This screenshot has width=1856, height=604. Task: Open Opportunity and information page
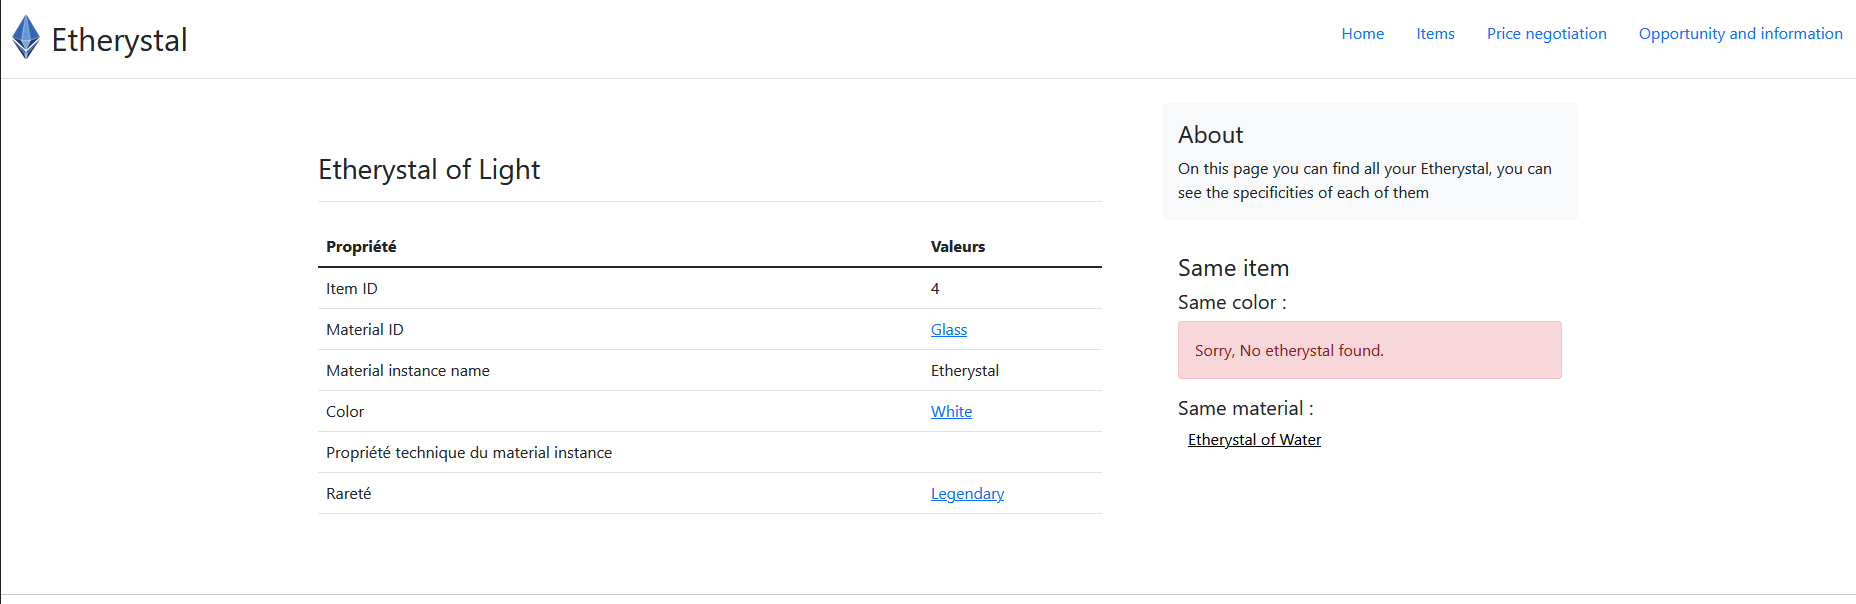tap(1740, 34)
